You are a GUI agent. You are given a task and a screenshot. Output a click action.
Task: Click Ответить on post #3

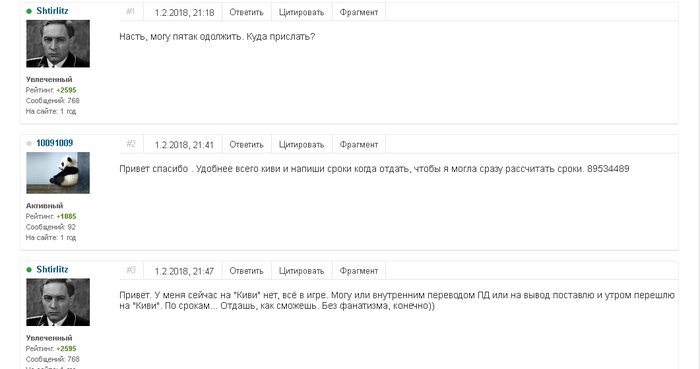pos(246,271)
